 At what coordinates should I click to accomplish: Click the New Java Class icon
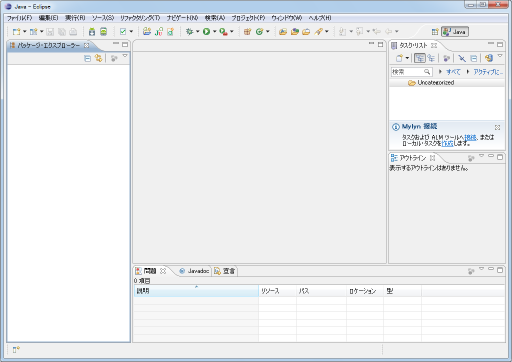pos(259,32)
